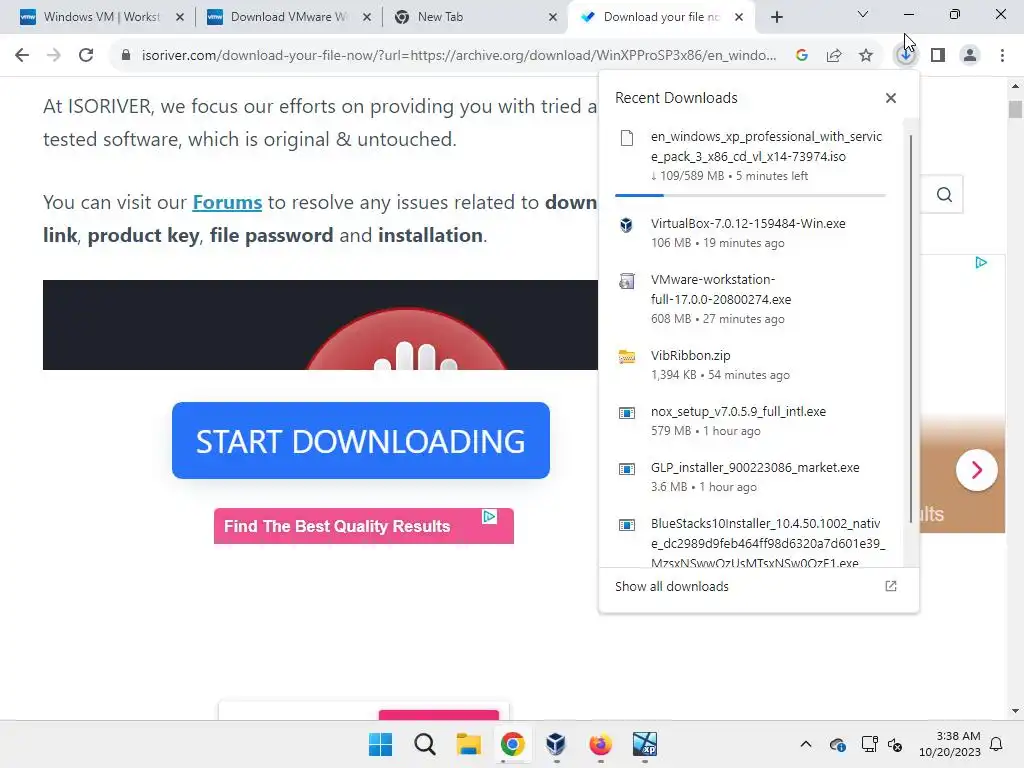Open Chrome's three-dot menu
The width and height of the screenshot is (1024, 768).
(1002, 56)
